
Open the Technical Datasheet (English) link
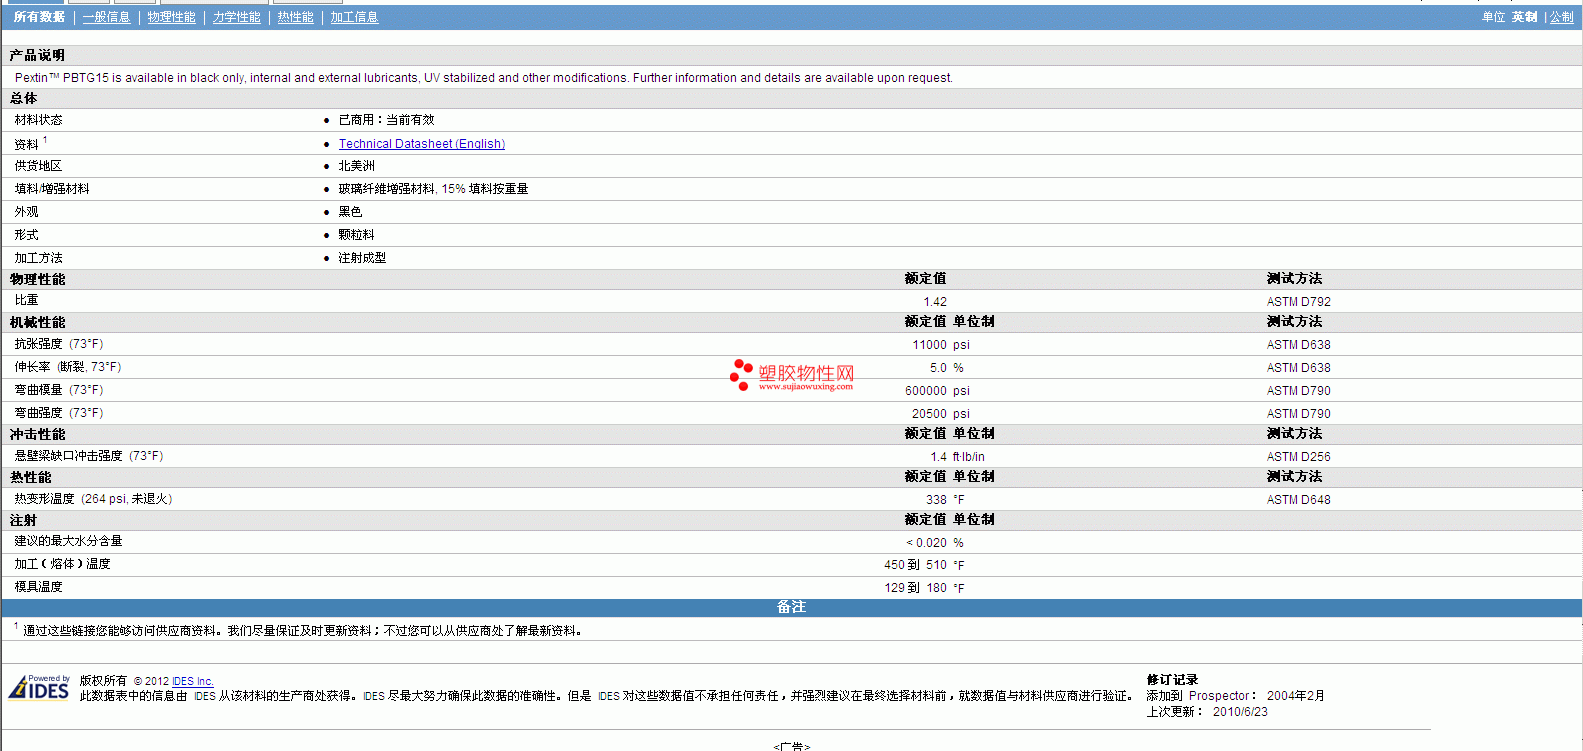point(421,144)
